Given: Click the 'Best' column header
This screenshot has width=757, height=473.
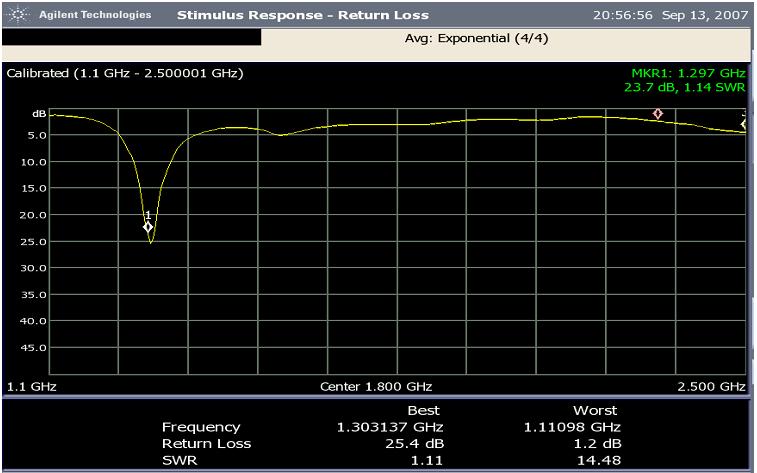Looking at the screenshot, I should (423, 411).
